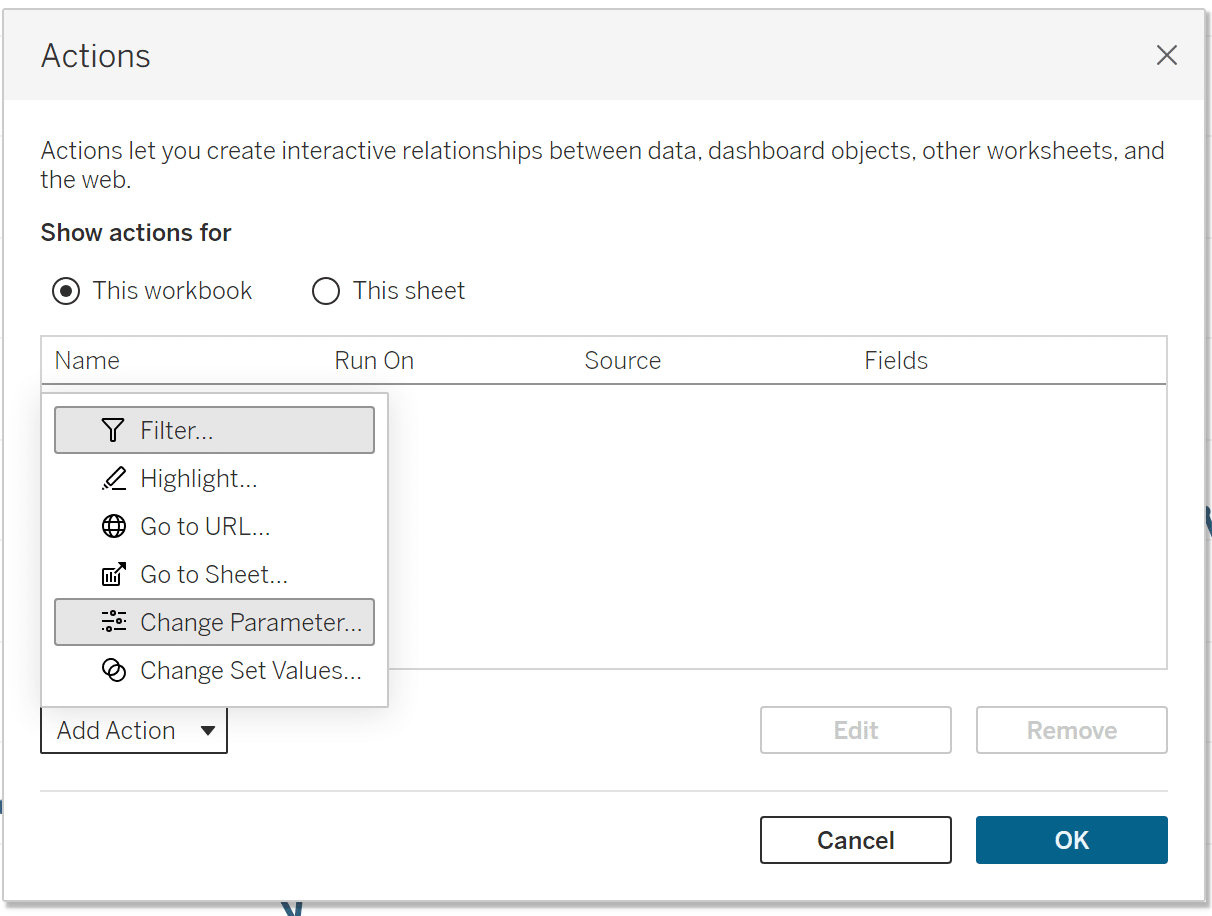The width and height of the screenshot is (1212, 916).
Task: Click the highlighter pen icon beside Highlight
Action: coord(114,478)
